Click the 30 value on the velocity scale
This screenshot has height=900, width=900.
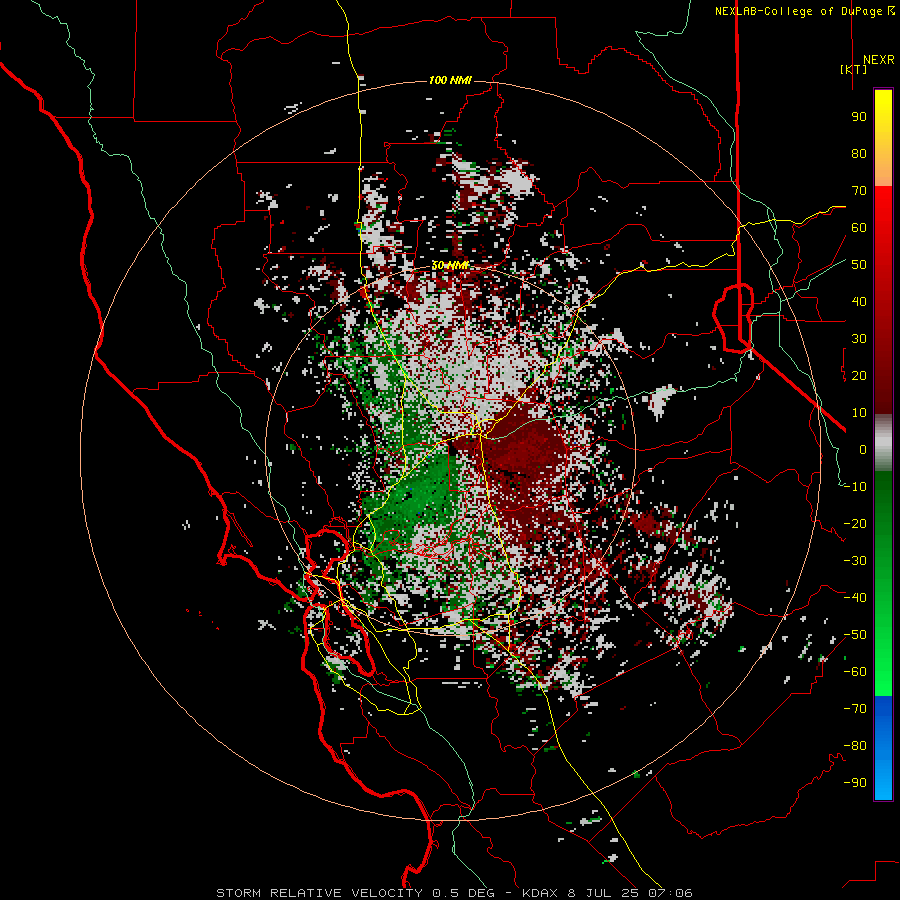tap(859, 339)
